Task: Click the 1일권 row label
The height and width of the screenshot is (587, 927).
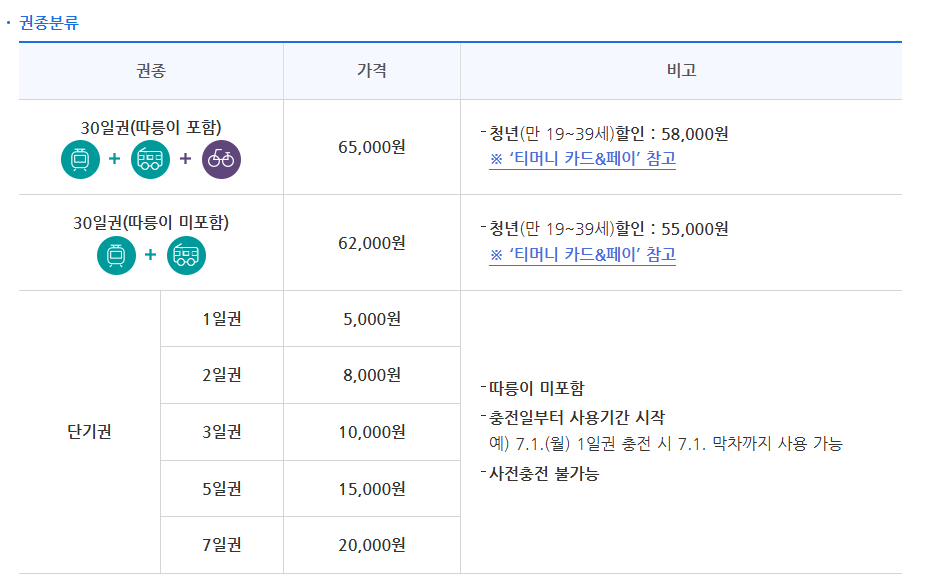Action: 222,318
